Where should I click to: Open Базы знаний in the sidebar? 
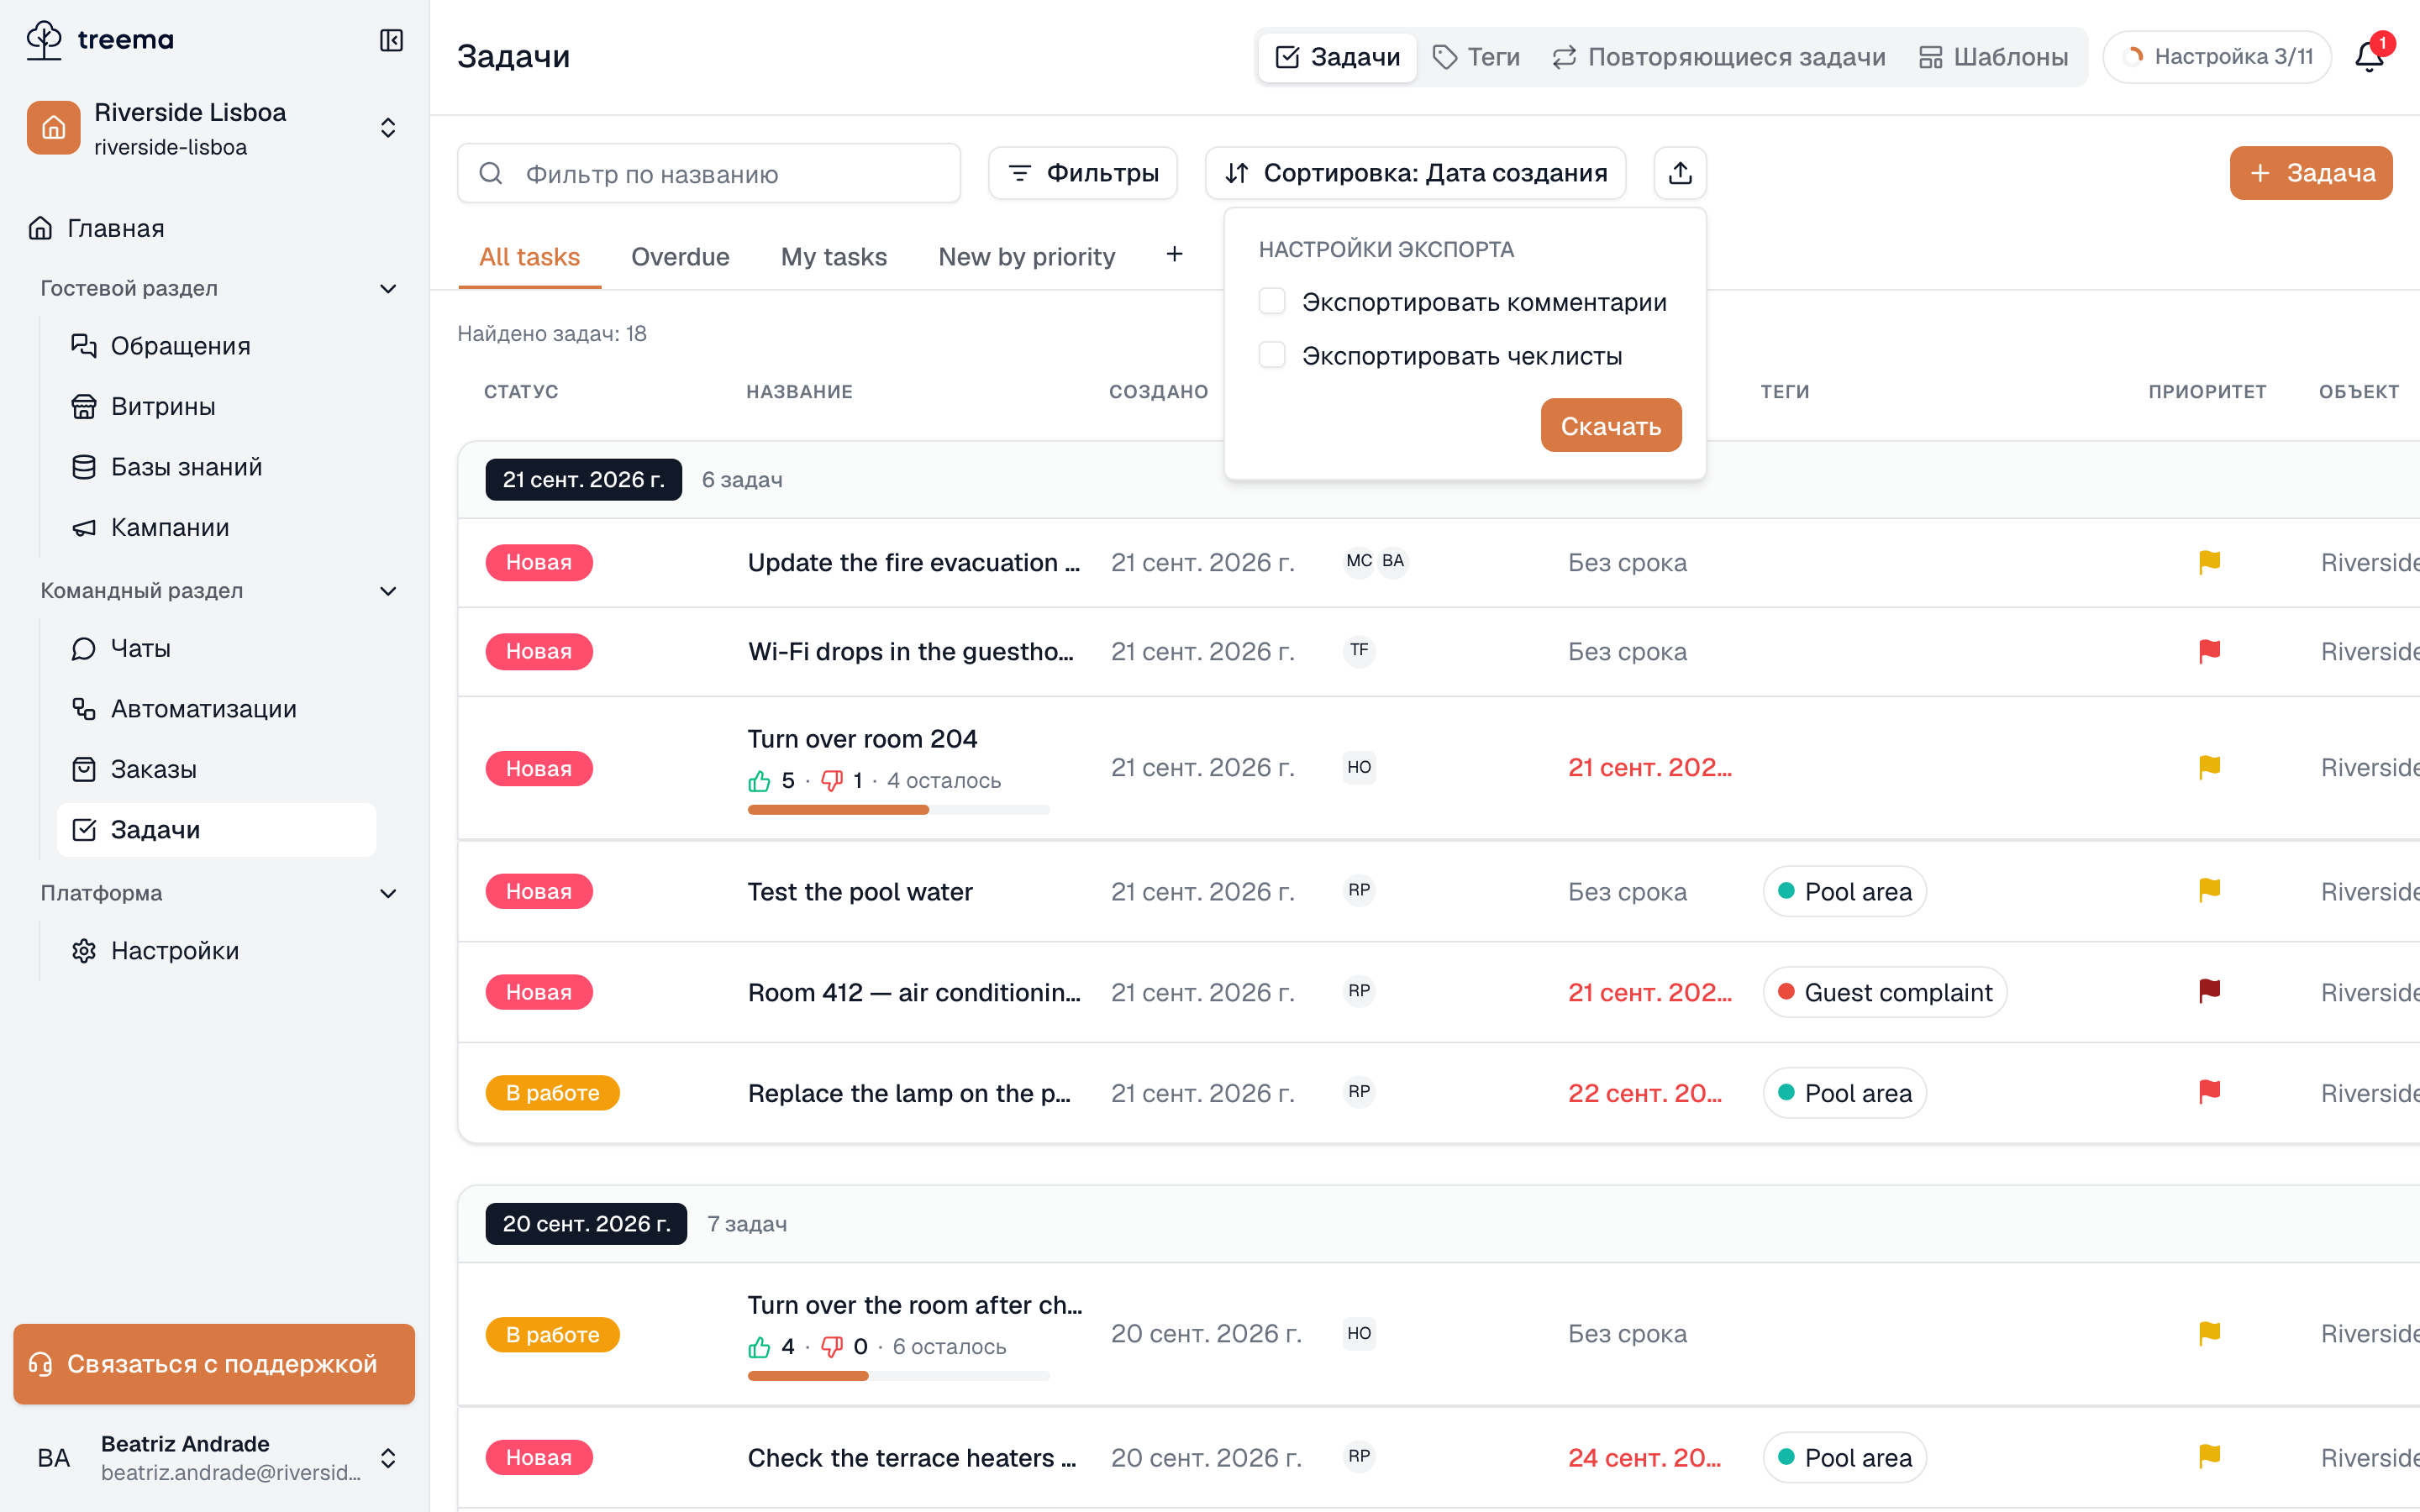(216, 467)
